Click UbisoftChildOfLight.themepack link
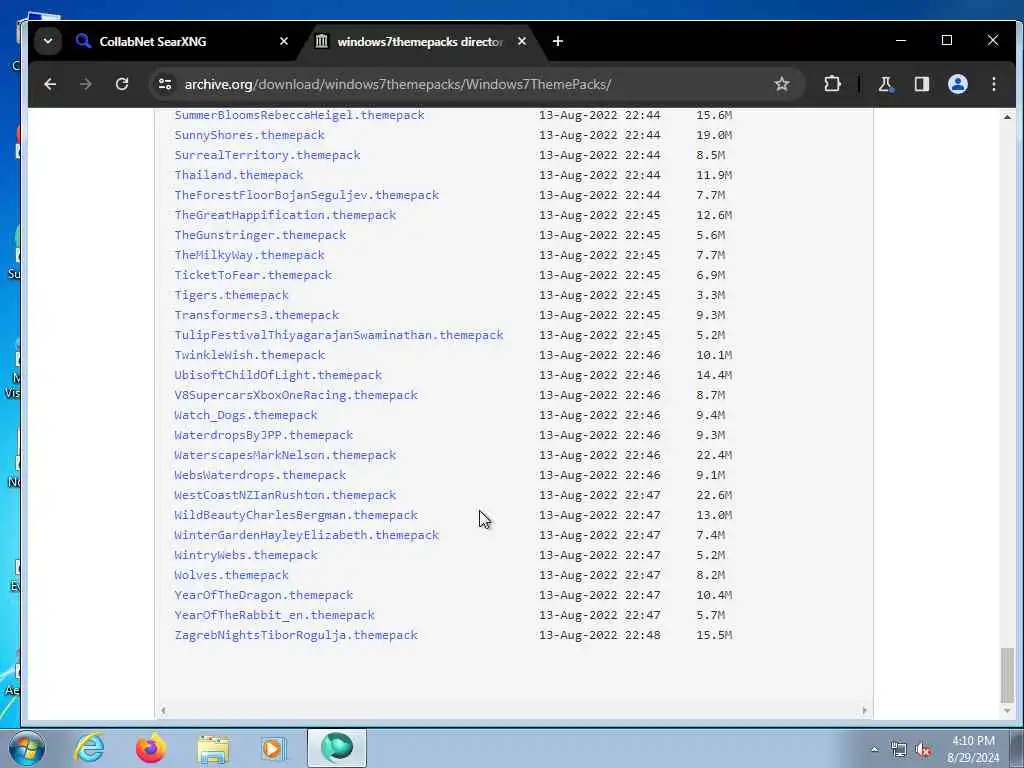Screen dimensions: 1024x768 (278, 375)
